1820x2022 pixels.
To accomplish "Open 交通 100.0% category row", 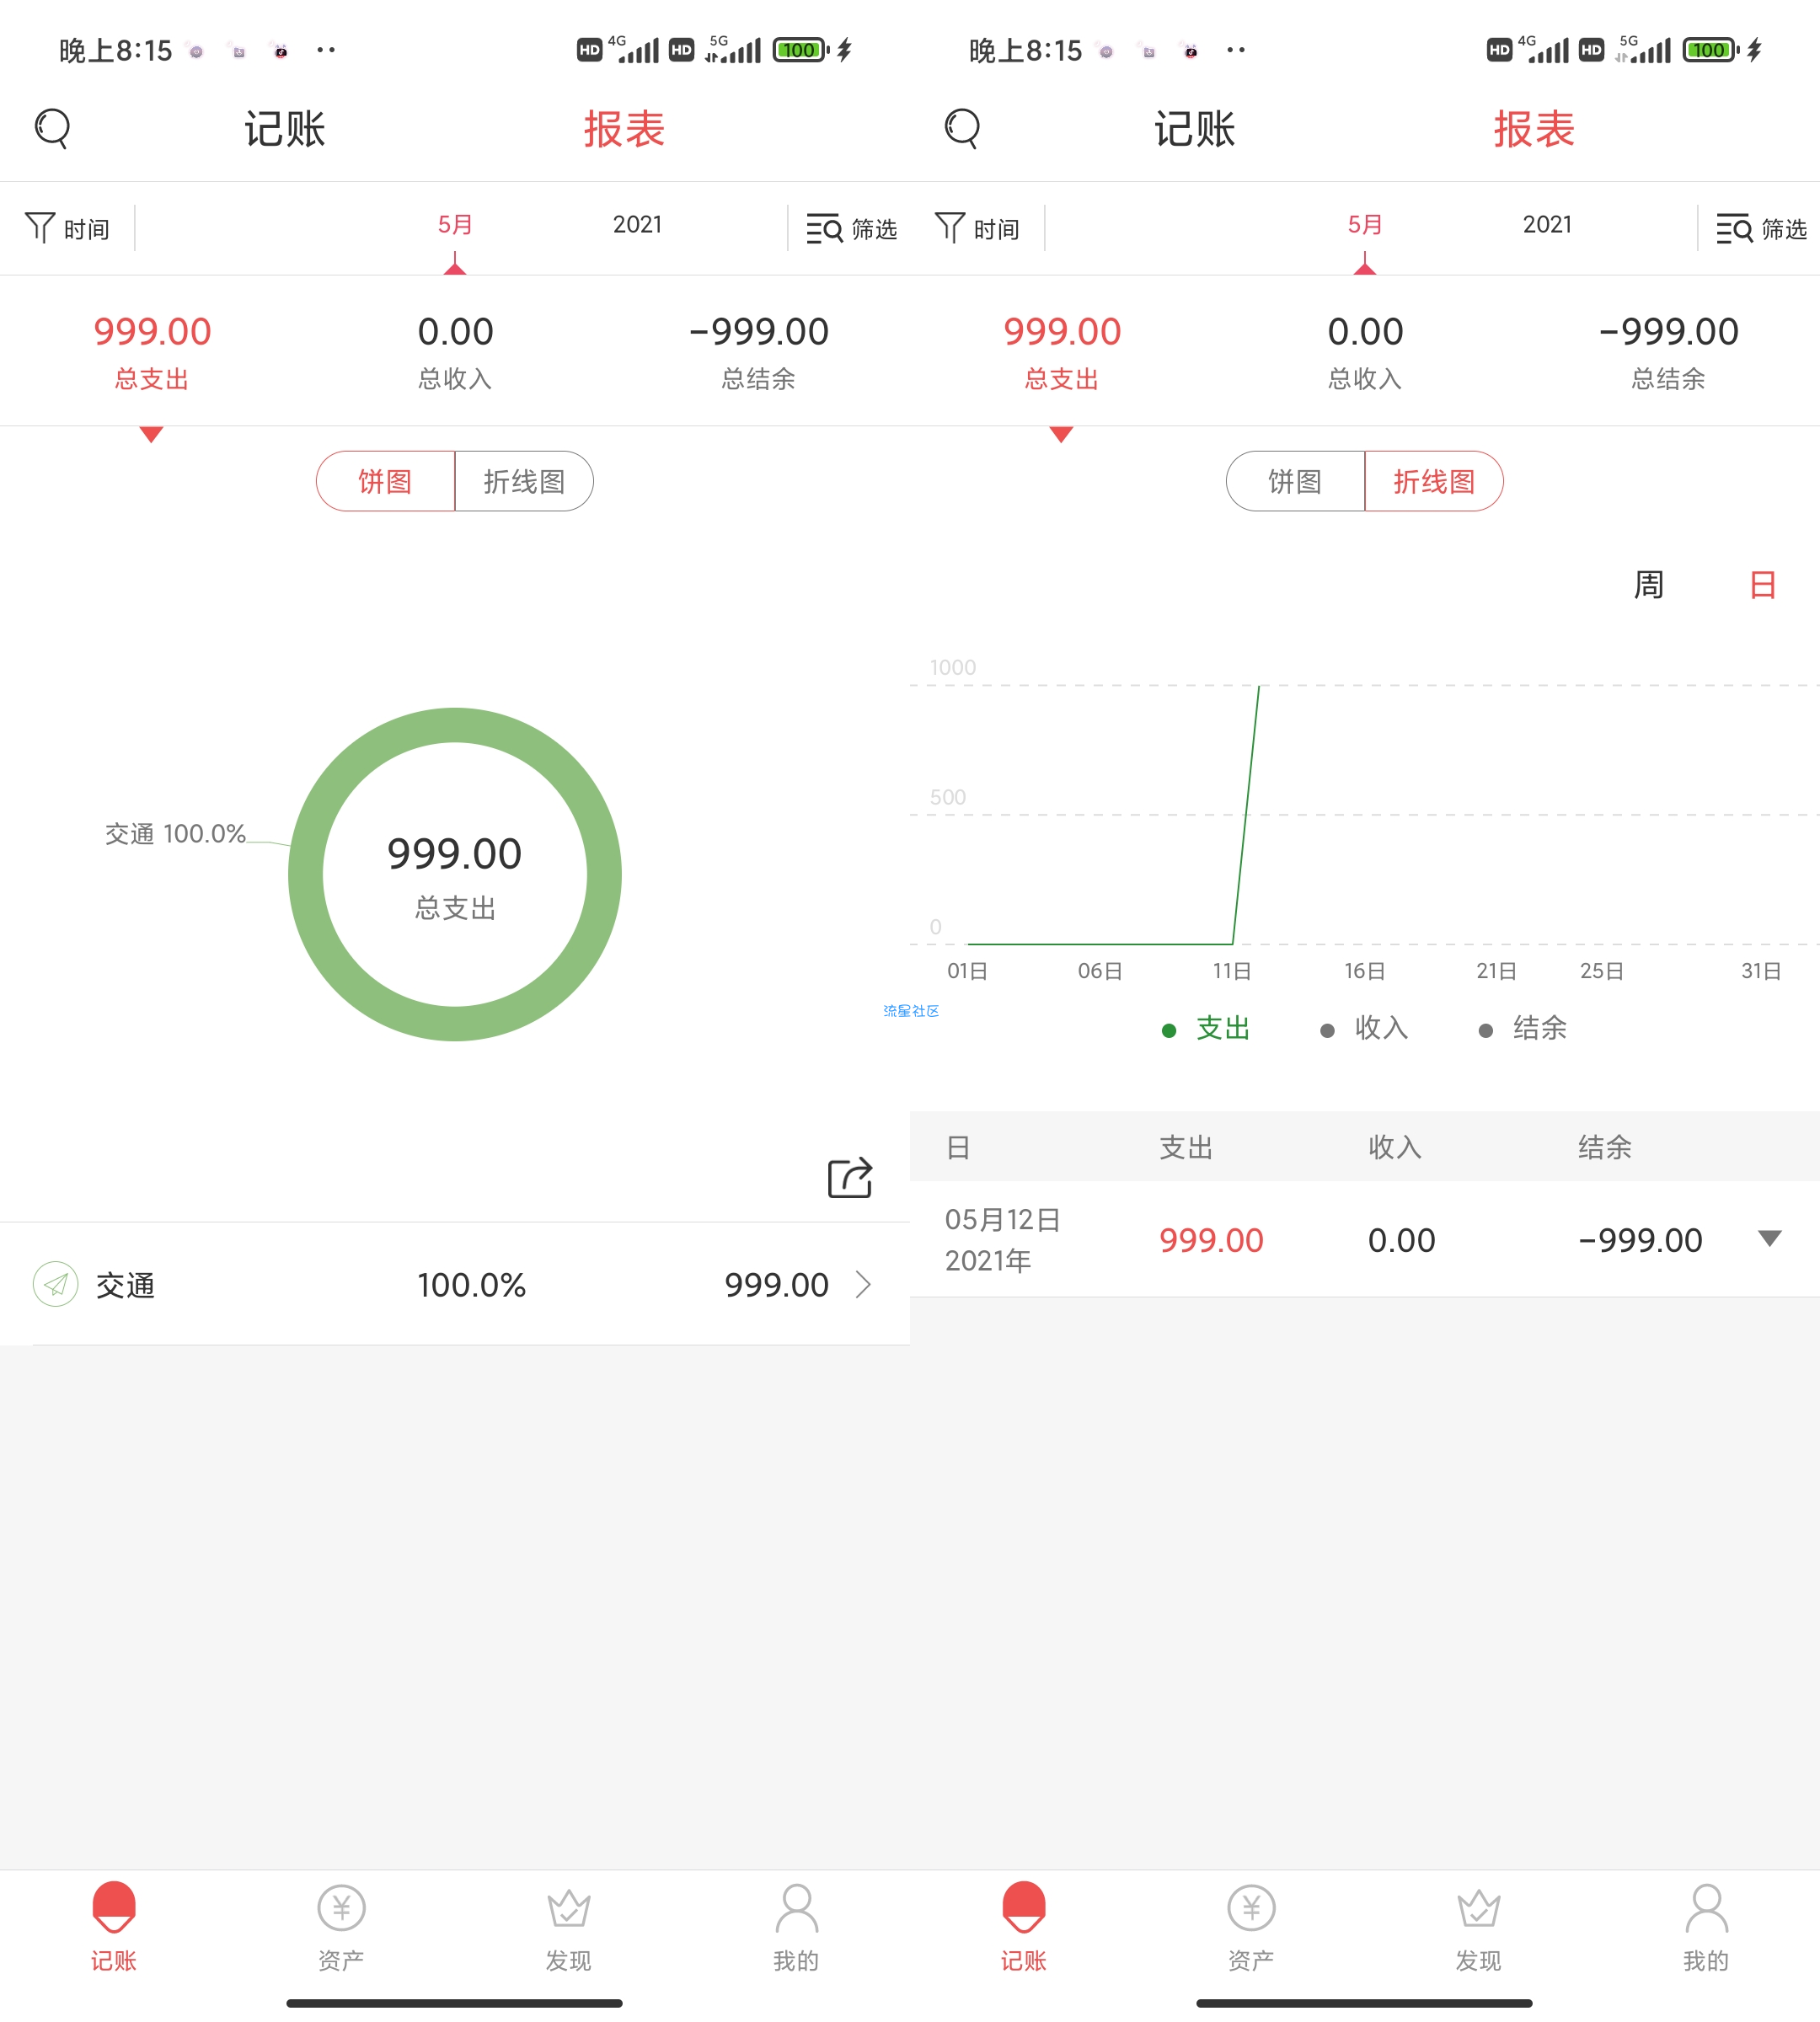I will point(455,1284).
